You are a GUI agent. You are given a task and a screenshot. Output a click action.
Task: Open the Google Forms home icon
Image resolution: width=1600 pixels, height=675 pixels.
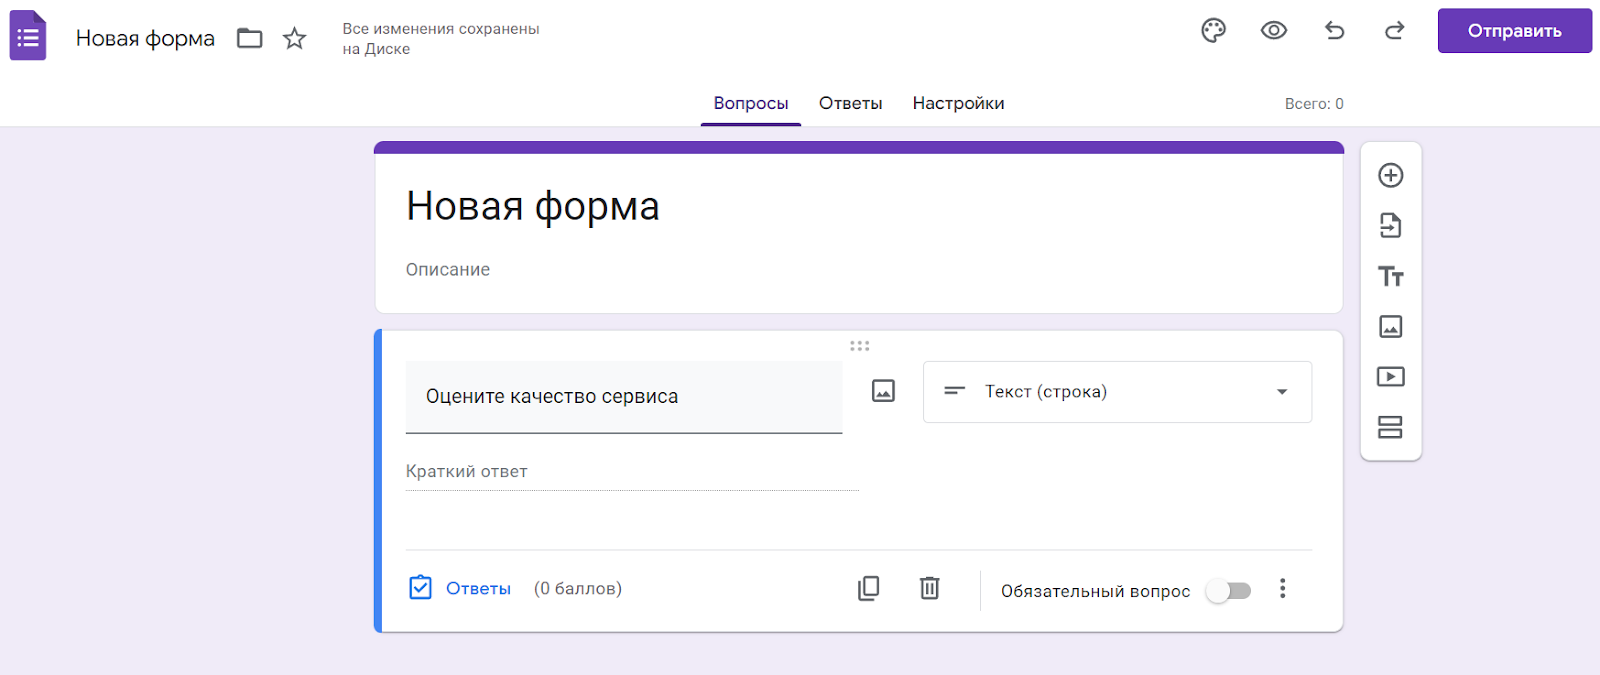click(28, 36)
